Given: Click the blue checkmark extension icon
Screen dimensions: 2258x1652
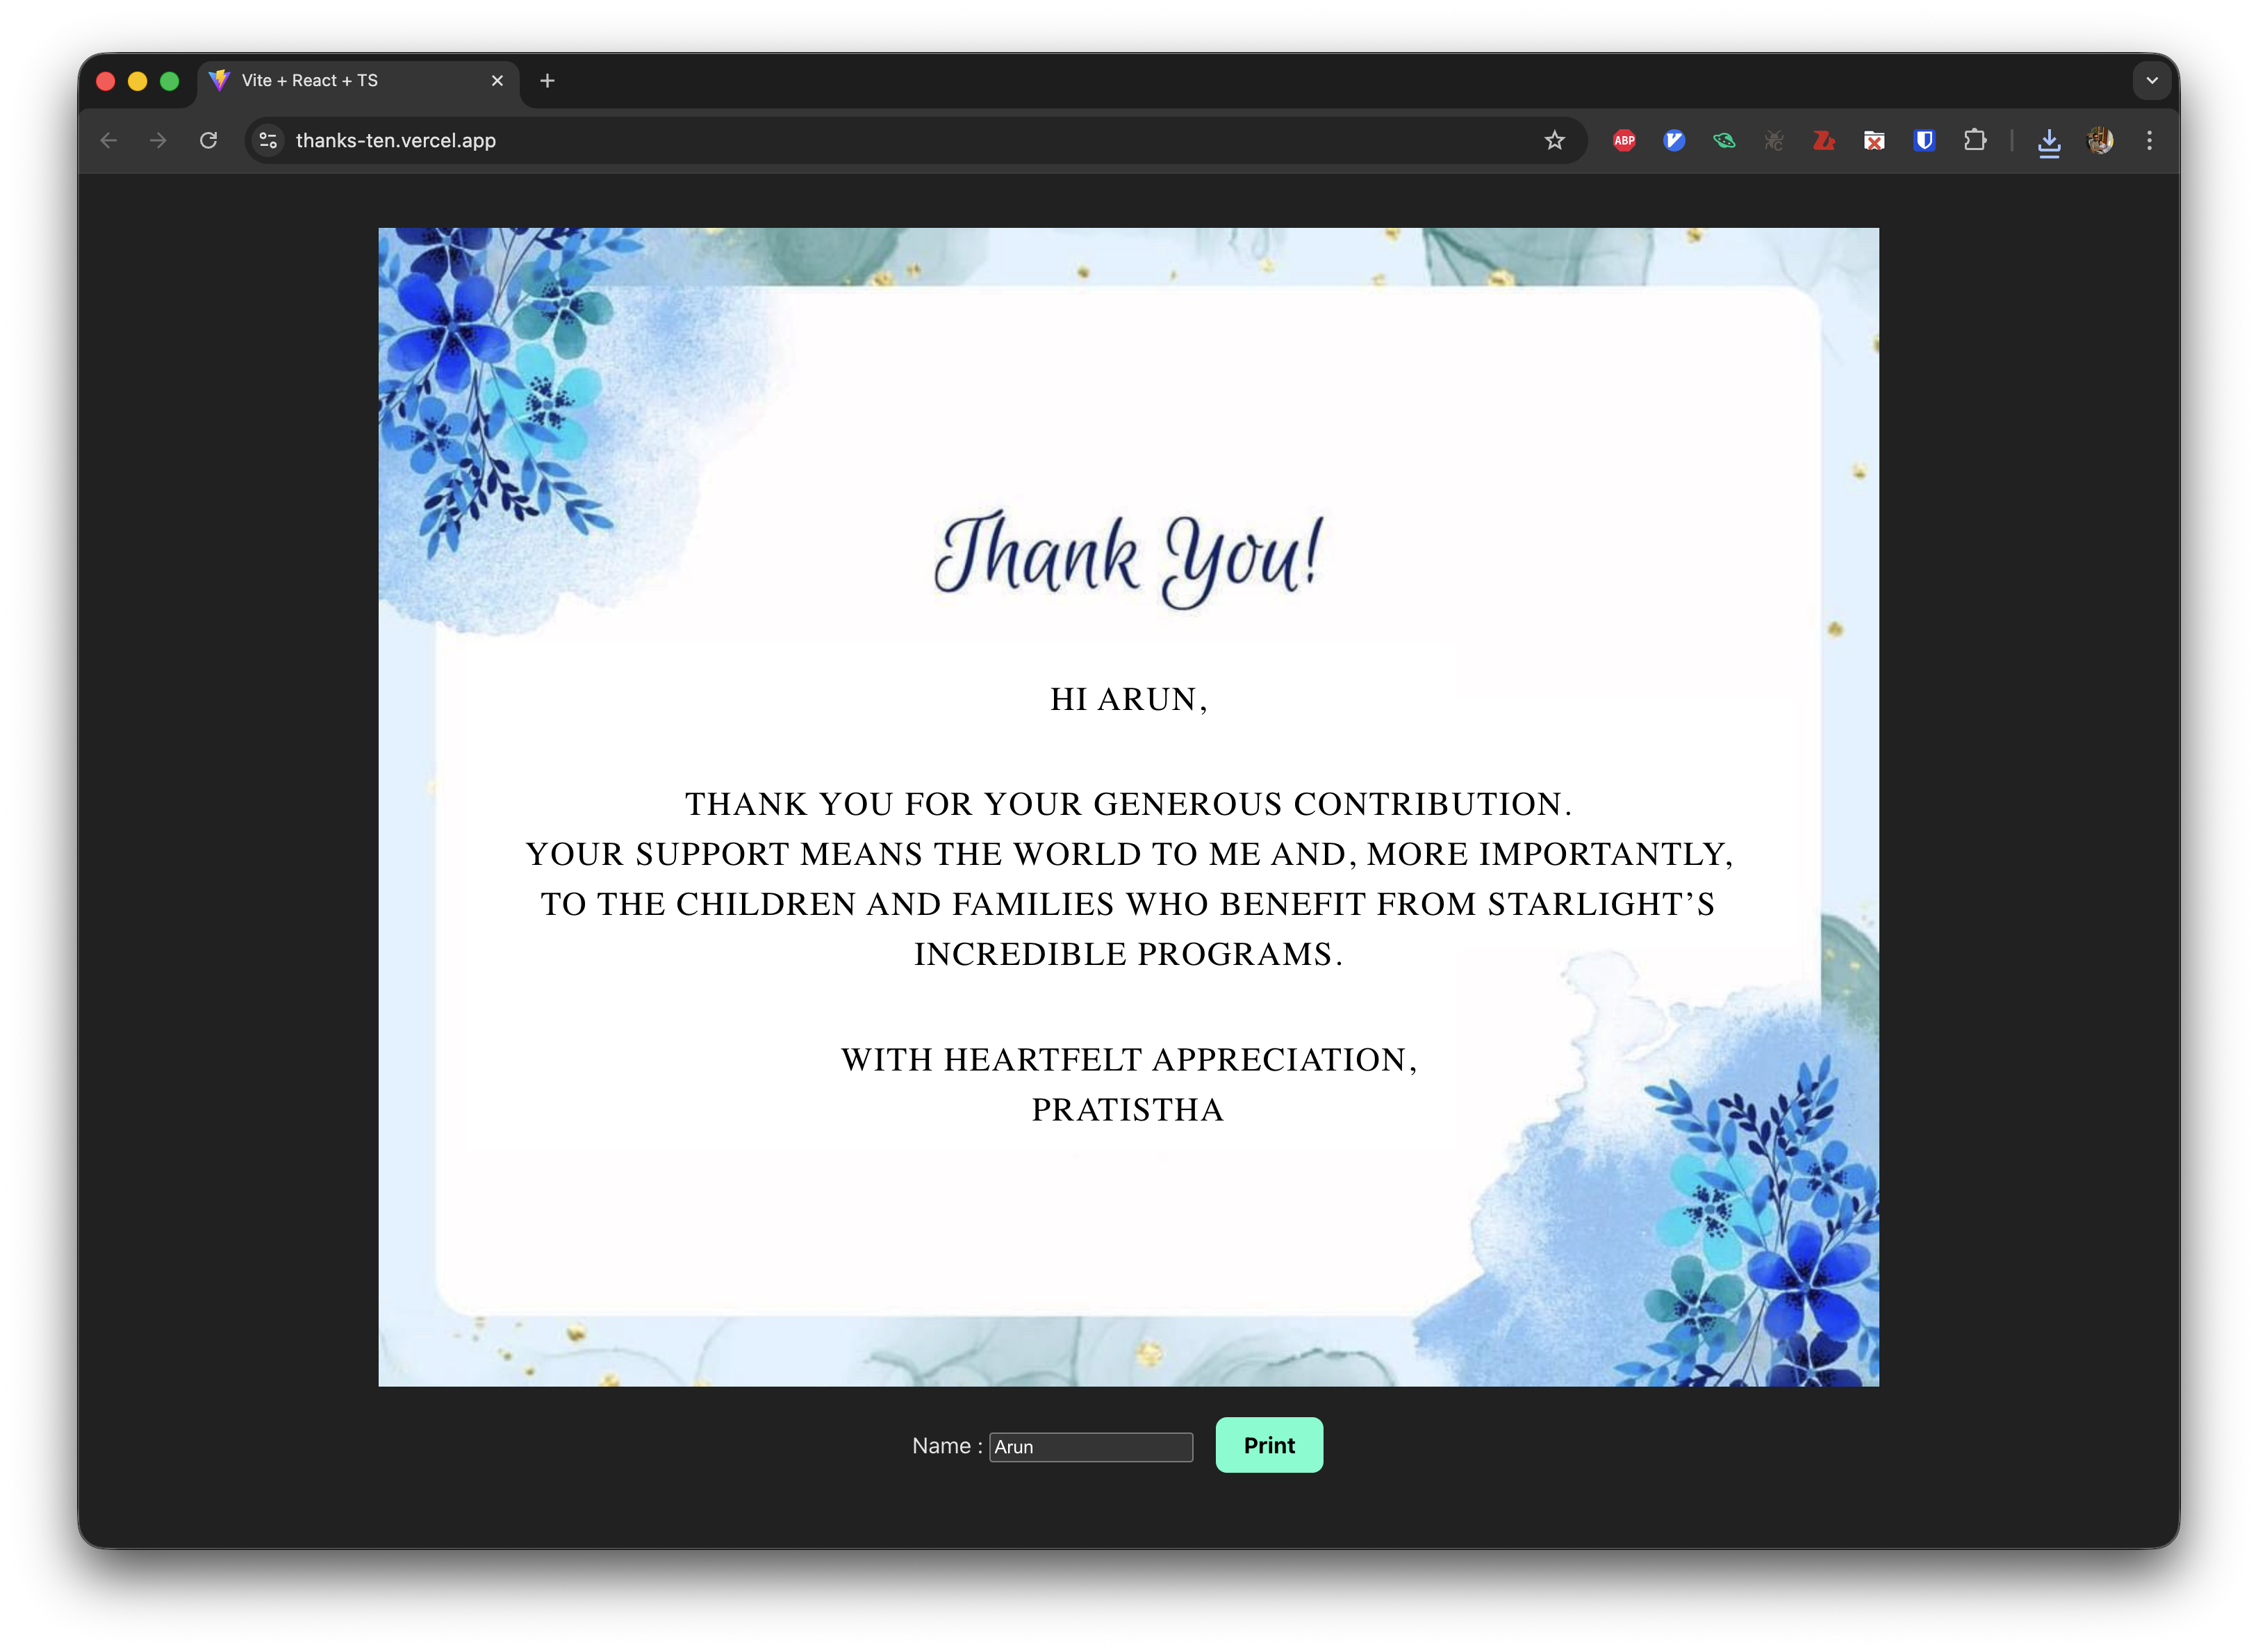Looking at the screenshot, I should (1674, 141).
